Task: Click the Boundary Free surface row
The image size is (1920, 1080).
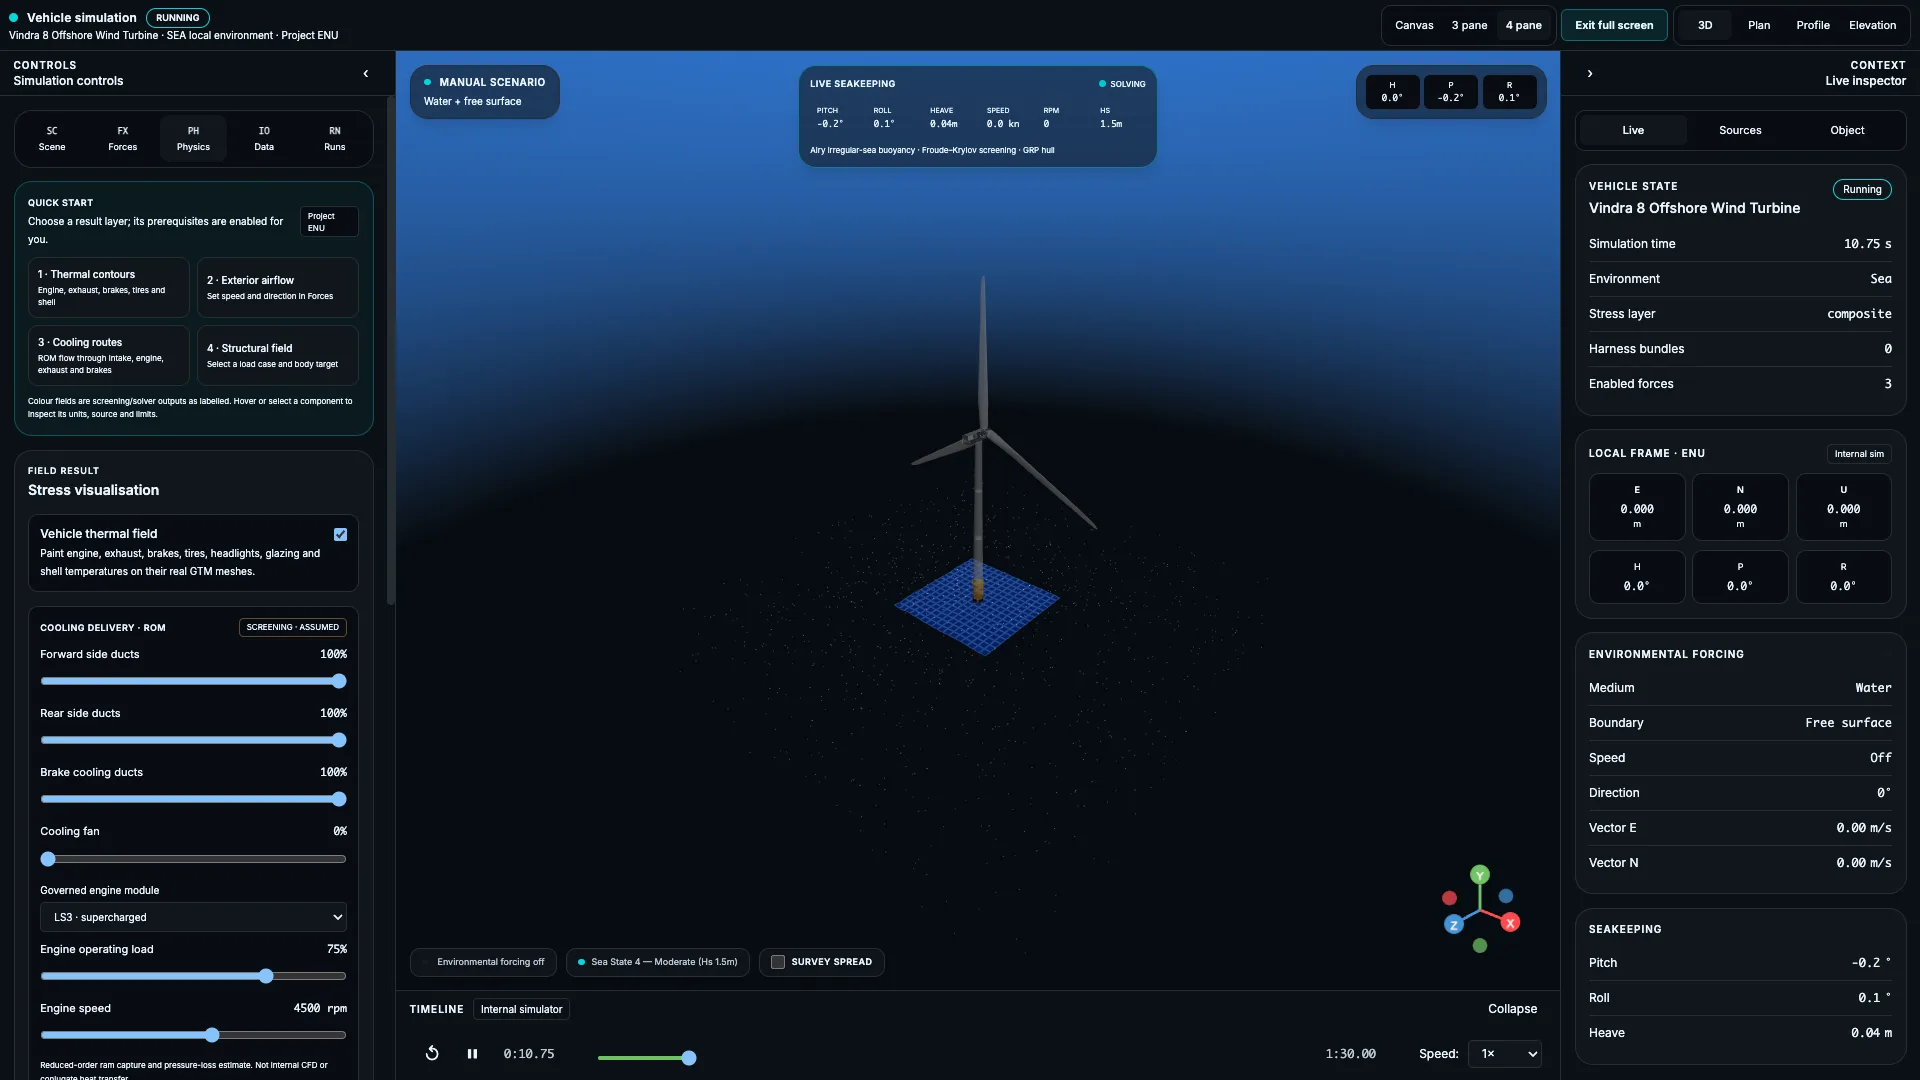Action: tap(1740, 723)
